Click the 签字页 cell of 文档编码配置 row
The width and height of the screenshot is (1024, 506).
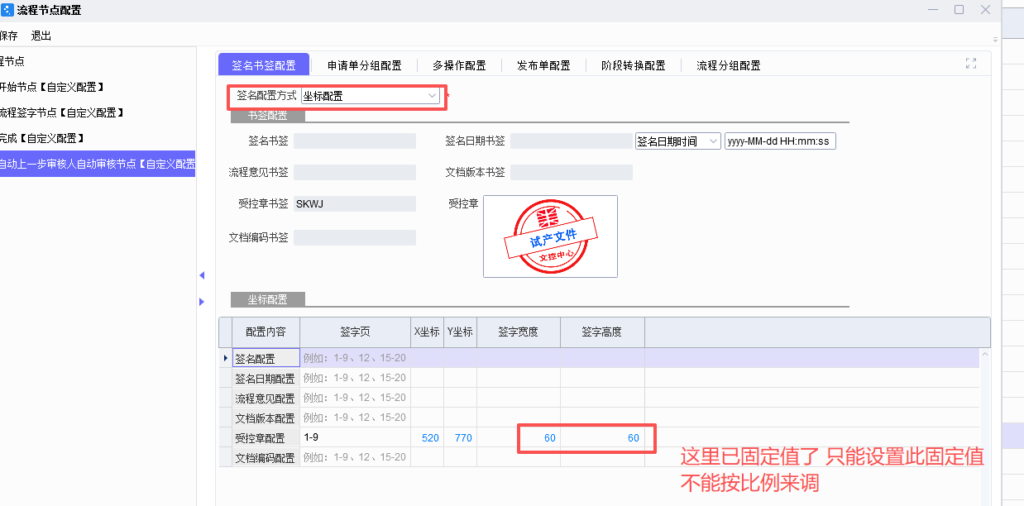click(x=355, y=457)
